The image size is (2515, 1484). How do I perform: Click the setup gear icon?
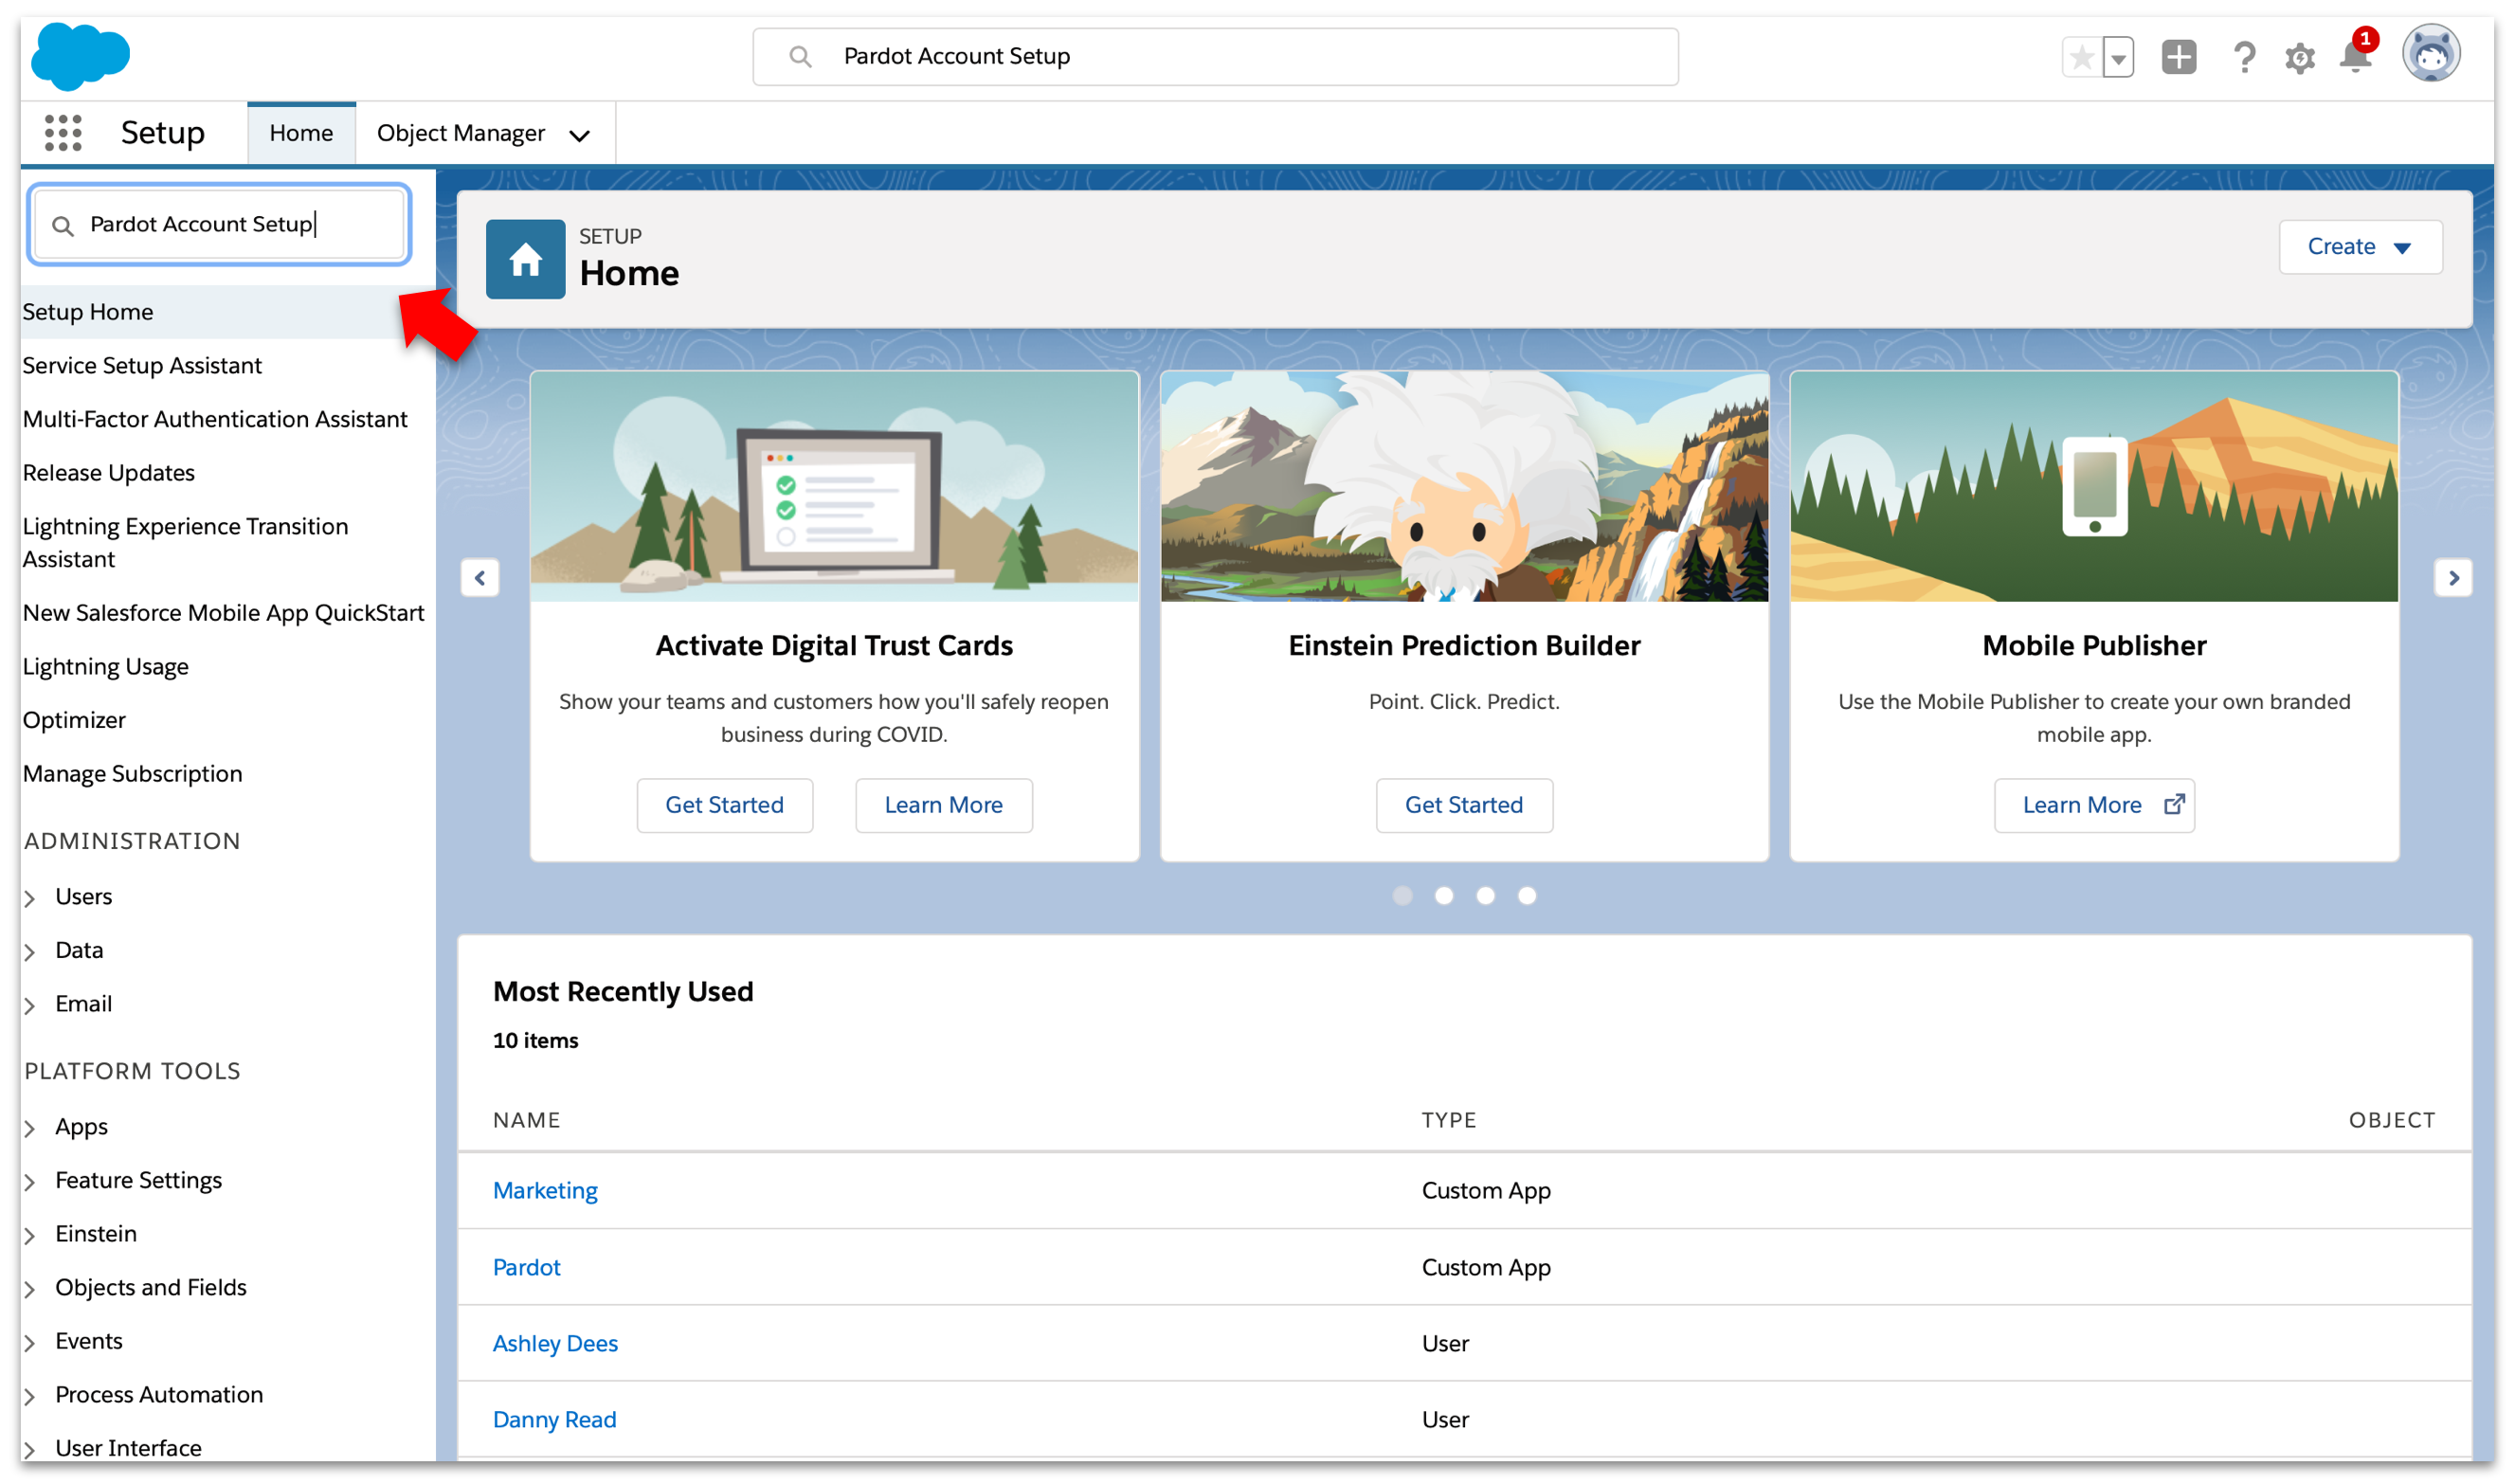[2299, 57]
